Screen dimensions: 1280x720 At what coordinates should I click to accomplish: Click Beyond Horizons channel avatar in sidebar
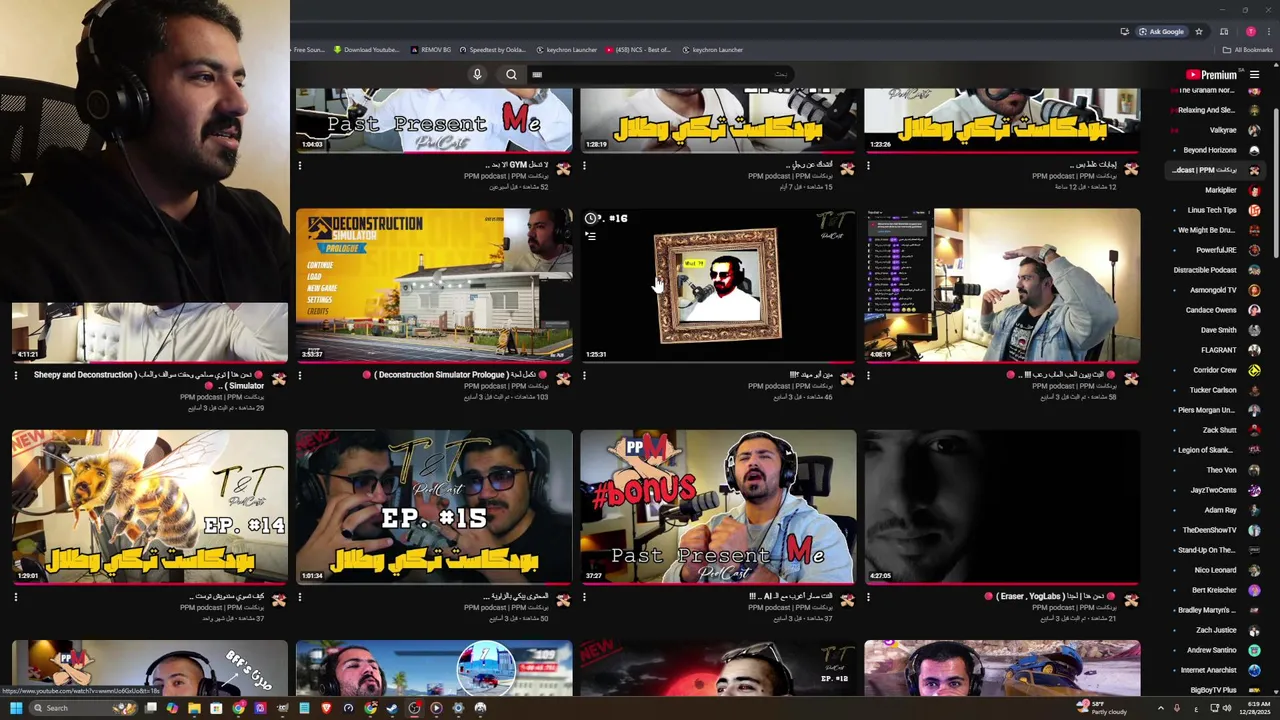click(1254, 150)
